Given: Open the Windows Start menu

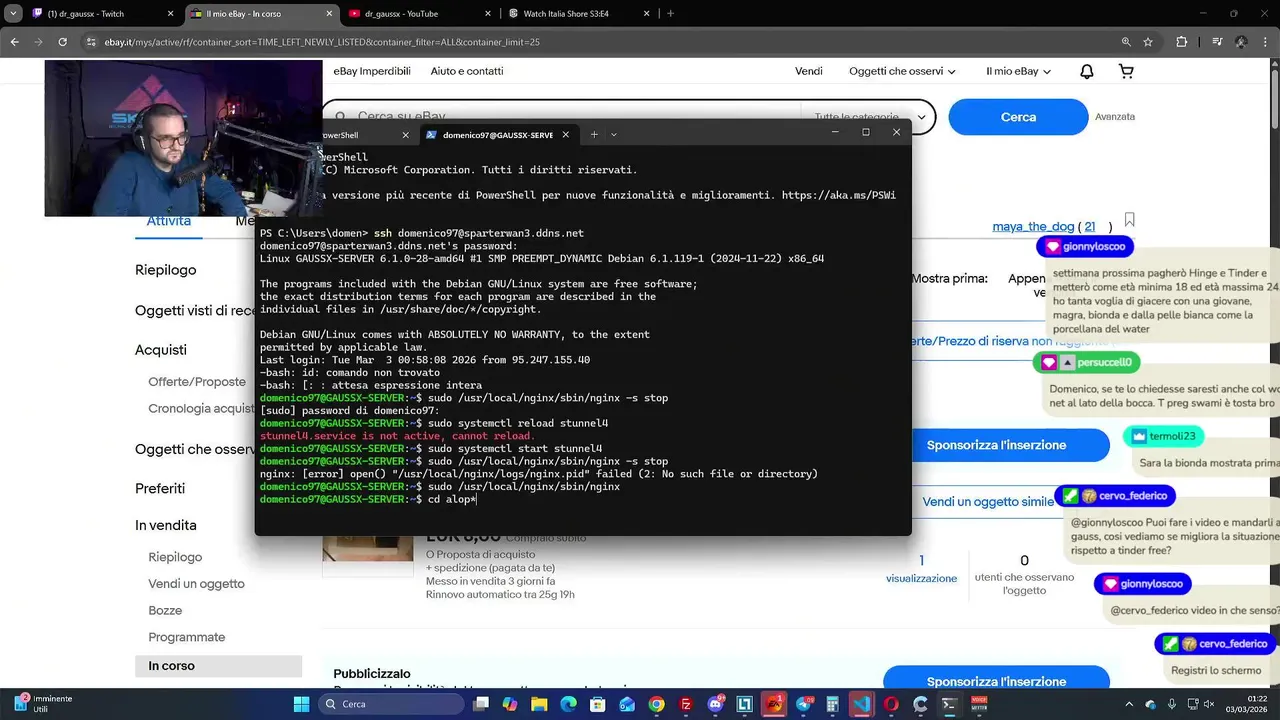Looking at the screenshot, I should tap(301, 704).
